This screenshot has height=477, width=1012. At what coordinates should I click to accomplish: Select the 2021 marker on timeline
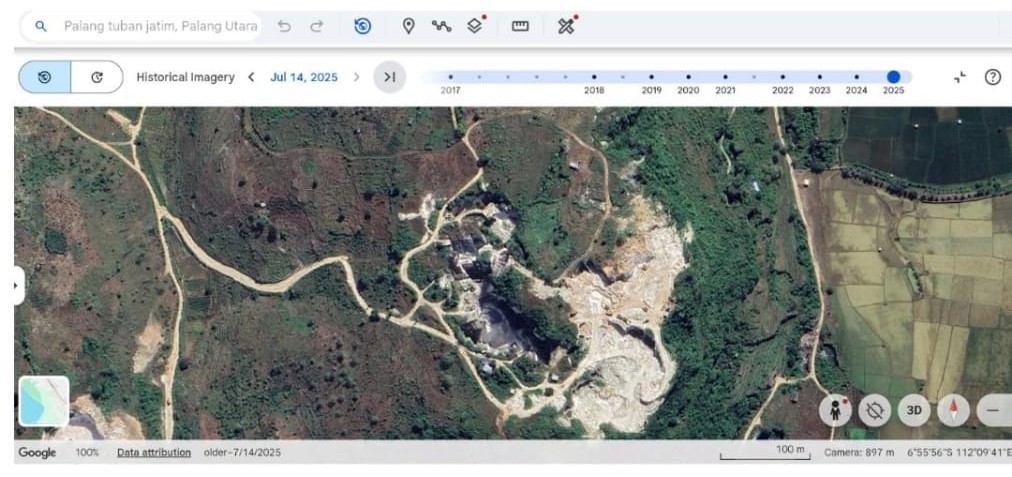coord(725,77)
